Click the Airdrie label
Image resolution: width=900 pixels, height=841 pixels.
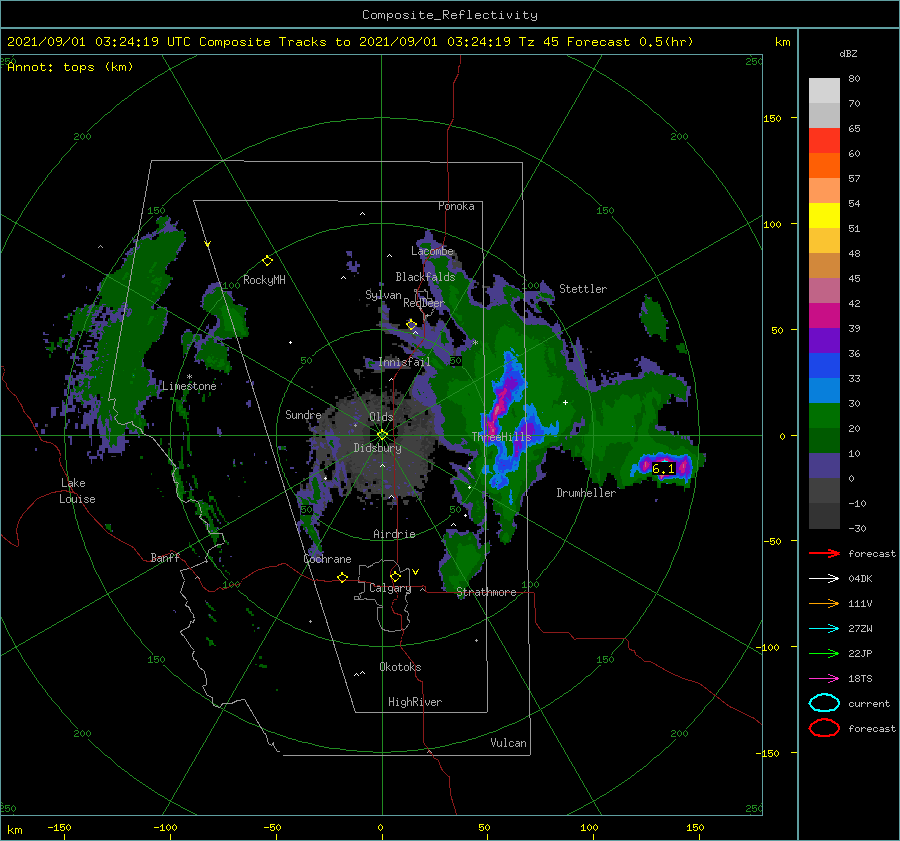[394, 534]
